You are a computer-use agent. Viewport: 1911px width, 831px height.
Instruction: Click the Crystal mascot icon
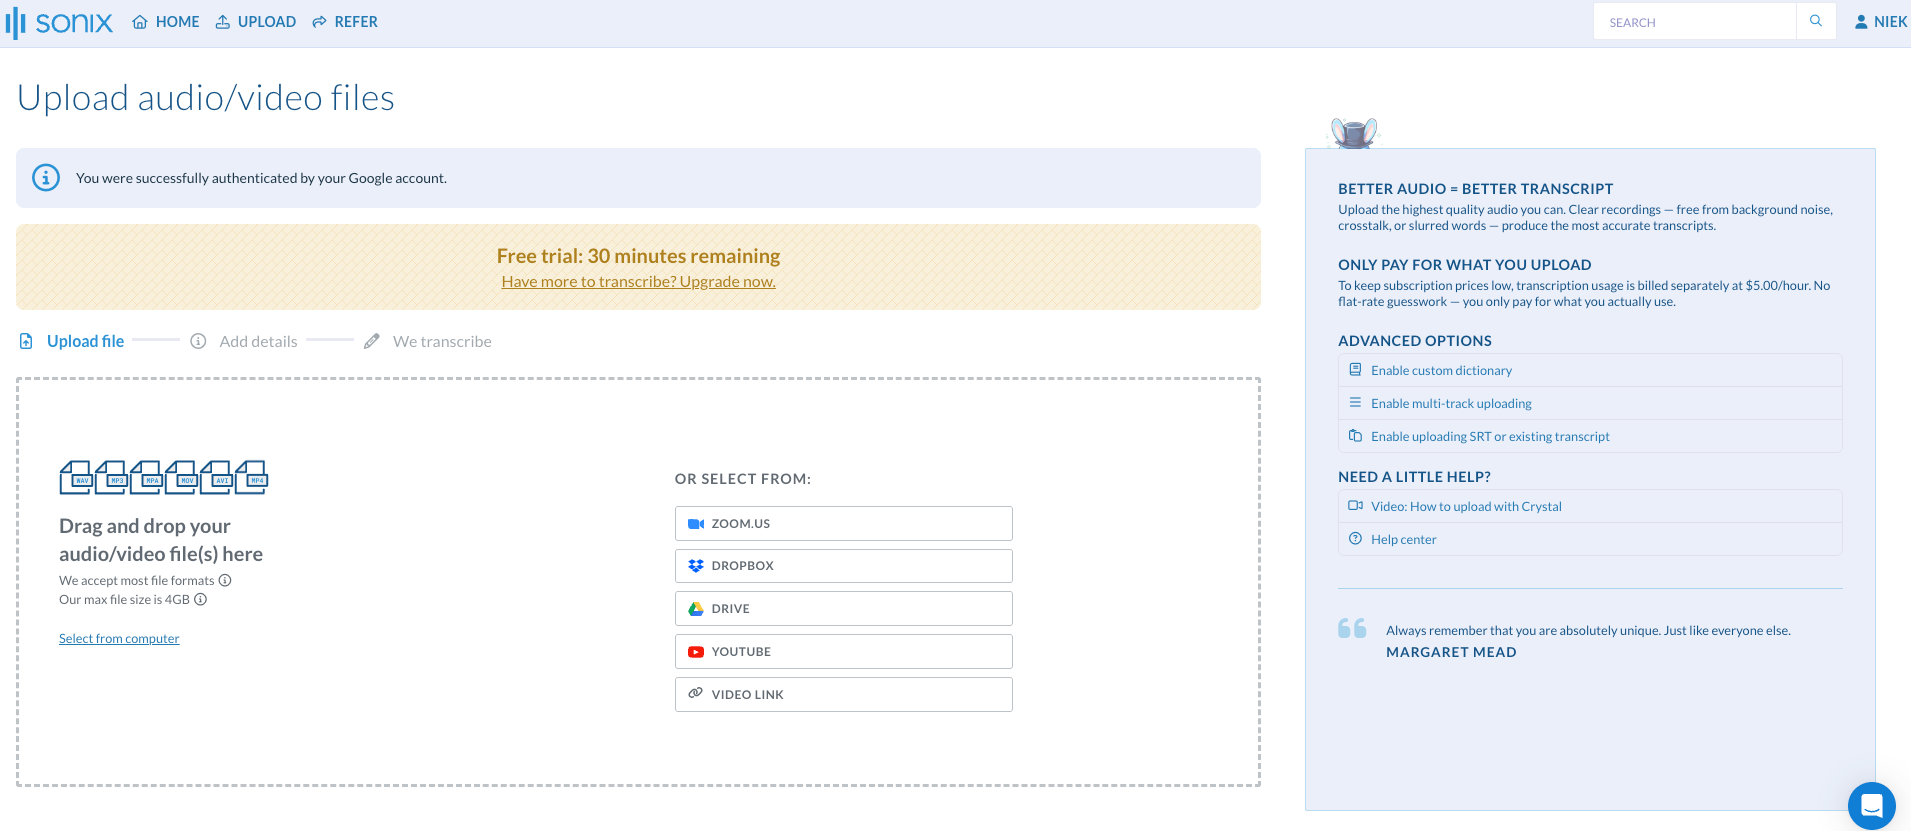(1354, 132)
